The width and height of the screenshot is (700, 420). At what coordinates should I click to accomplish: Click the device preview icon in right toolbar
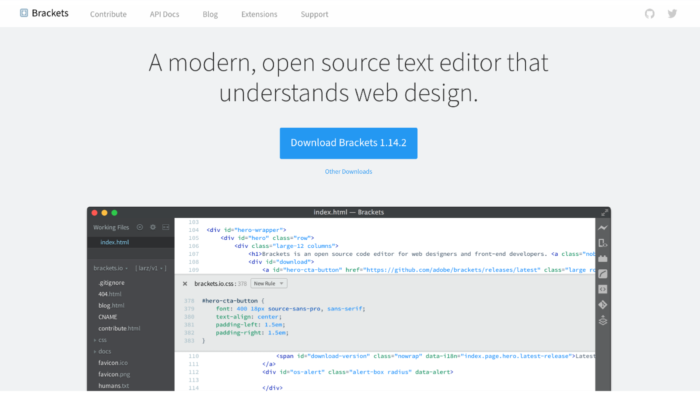tap(603, 243)
